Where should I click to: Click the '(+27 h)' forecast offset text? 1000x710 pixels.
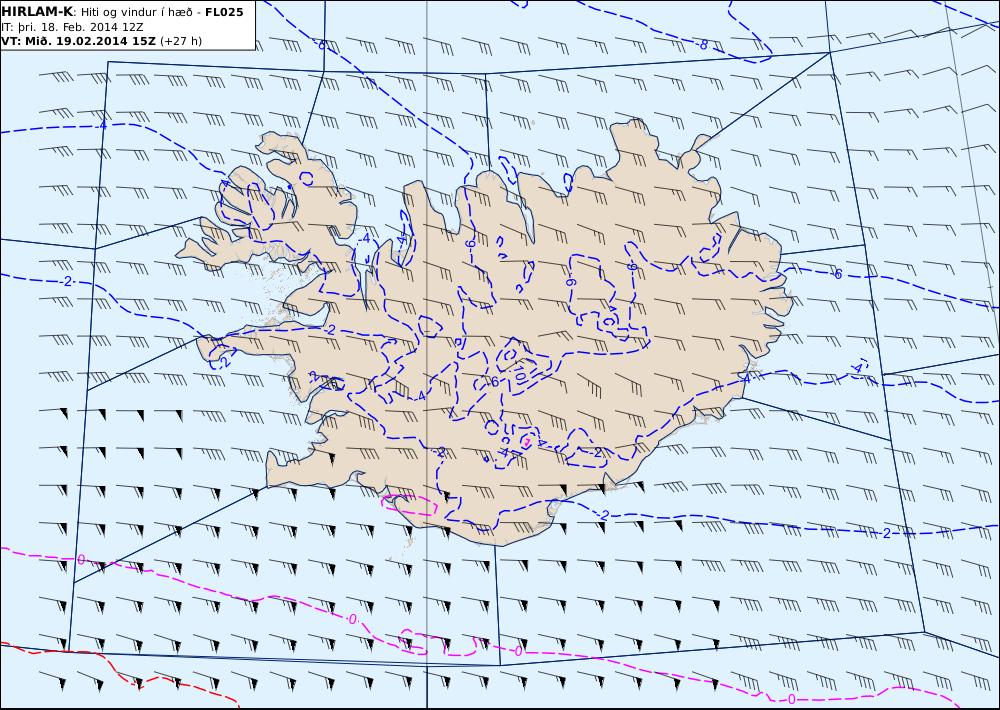pos(180,41)
